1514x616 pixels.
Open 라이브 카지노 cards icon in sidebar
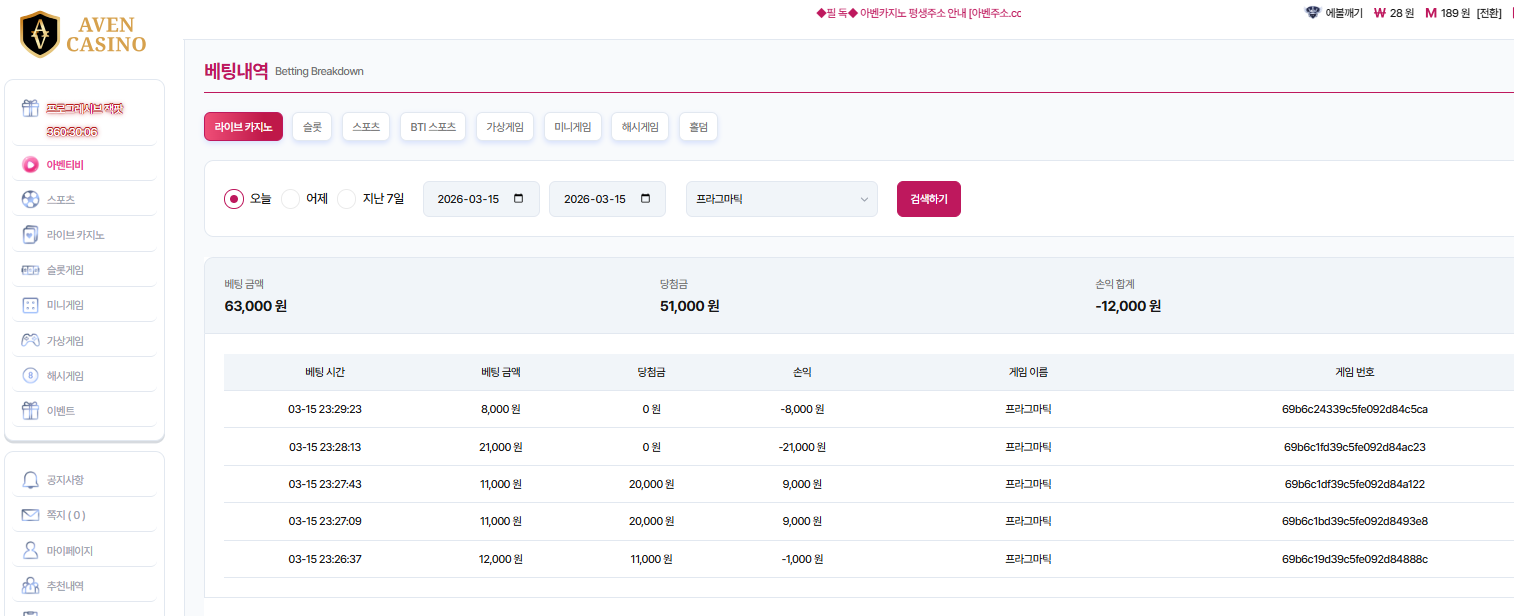30,235
